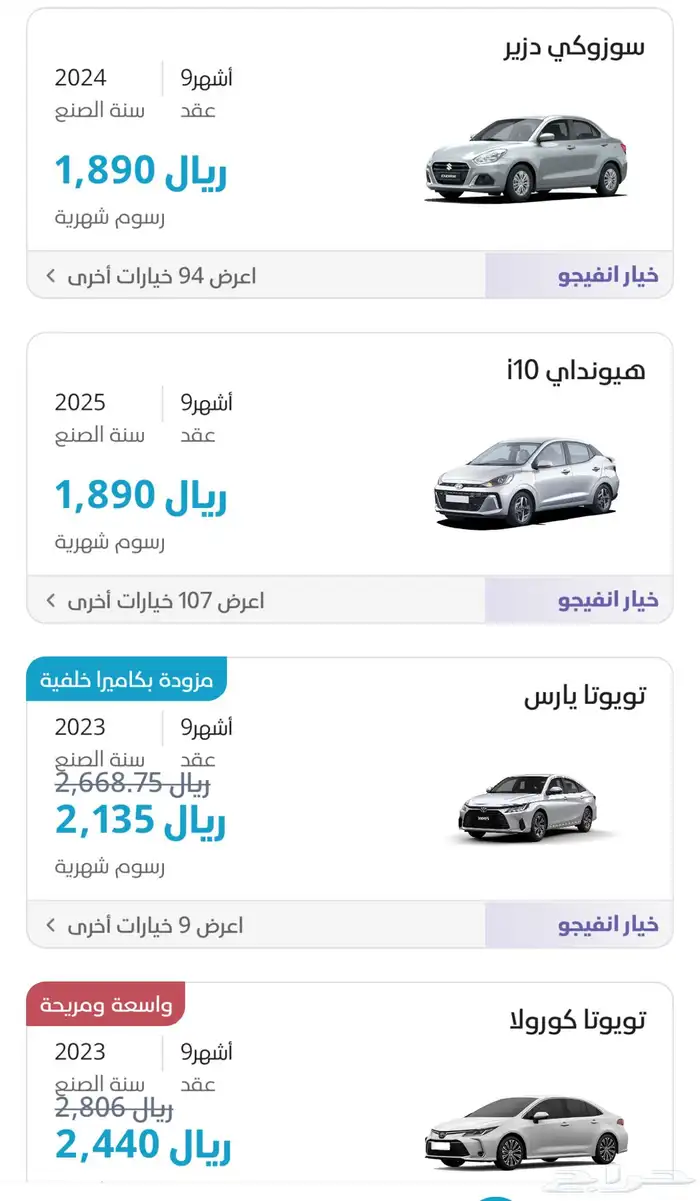
Task: Click the واسعة ومريحة red badge
Action: click(x=106, y=1005)
